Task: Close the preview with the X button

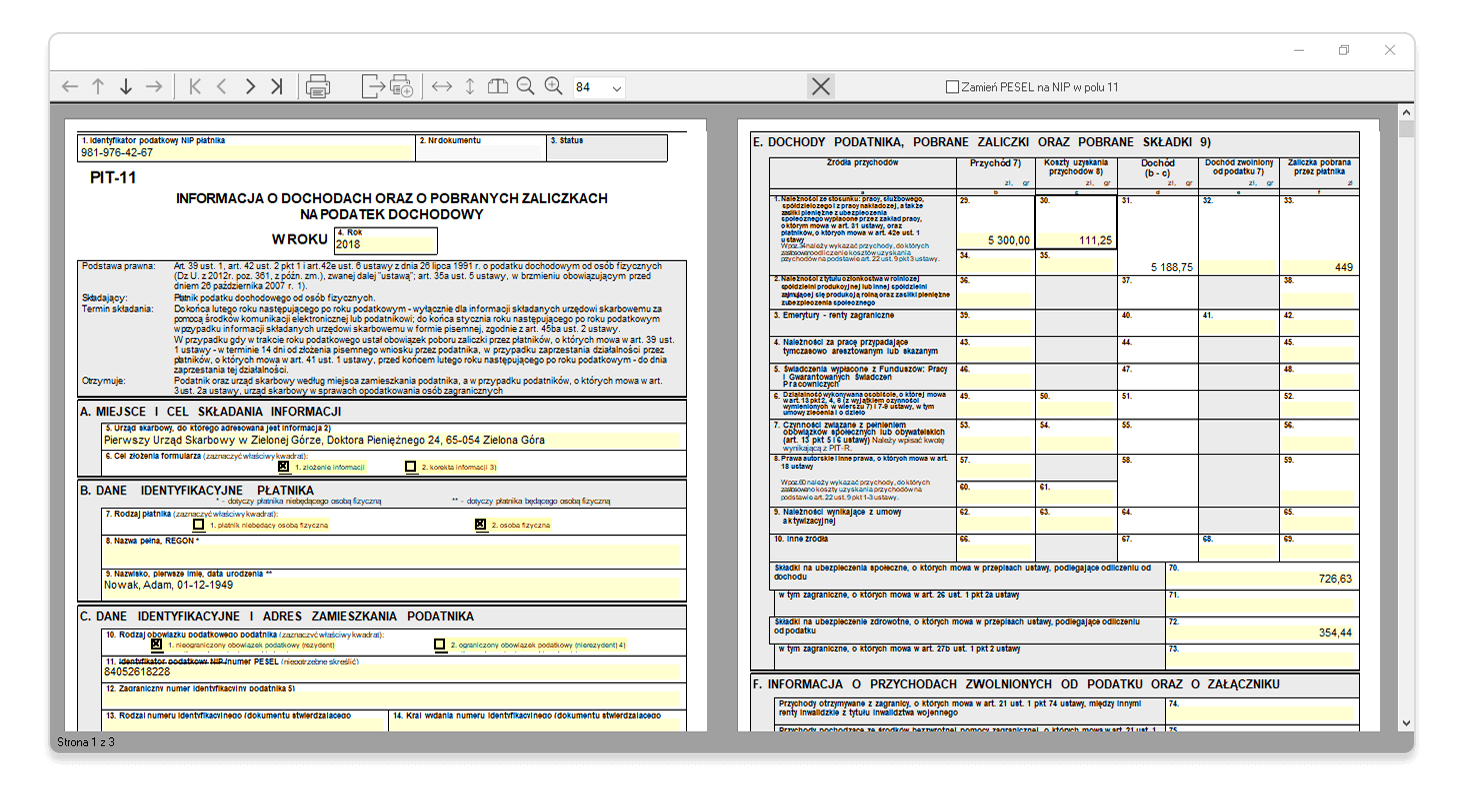Action: click(x=821, y=87)
